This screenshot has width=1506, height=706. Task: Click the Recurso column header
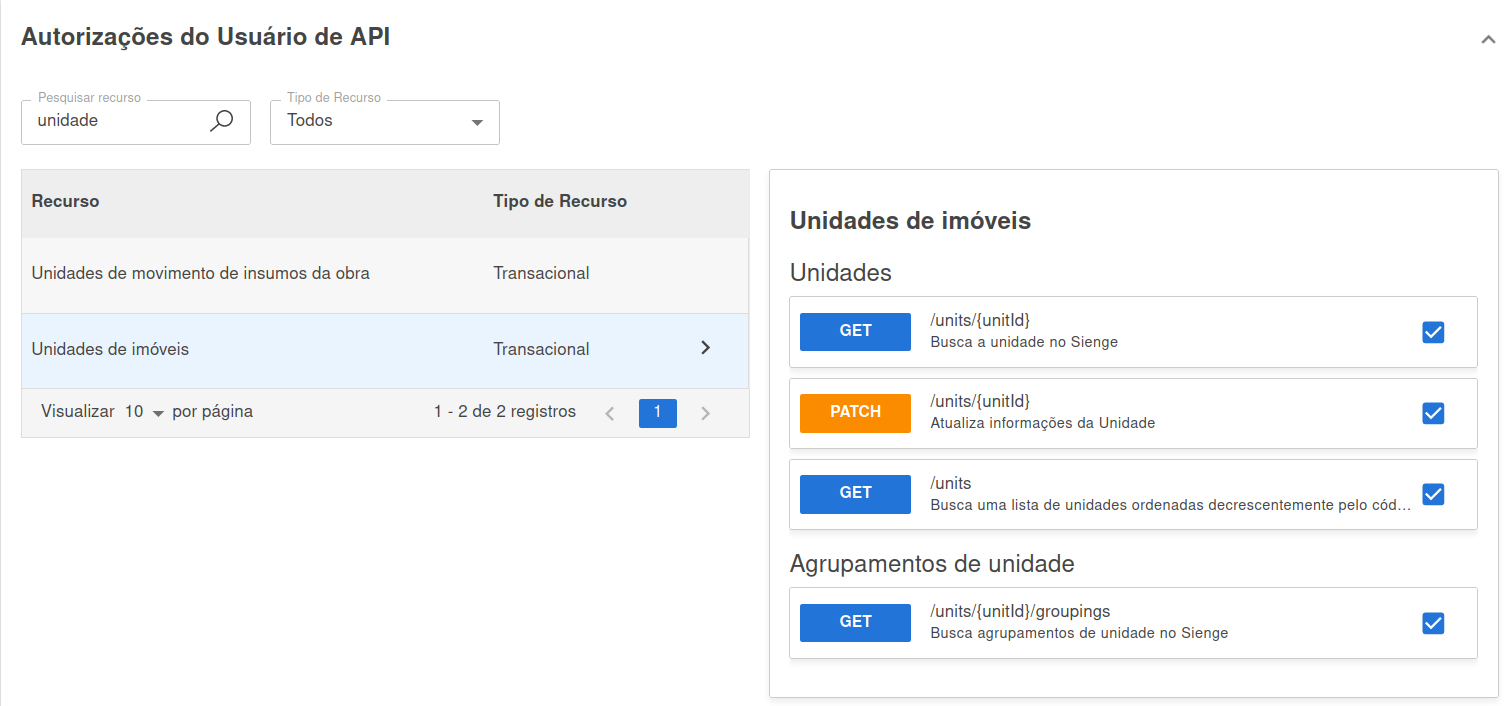65,201
